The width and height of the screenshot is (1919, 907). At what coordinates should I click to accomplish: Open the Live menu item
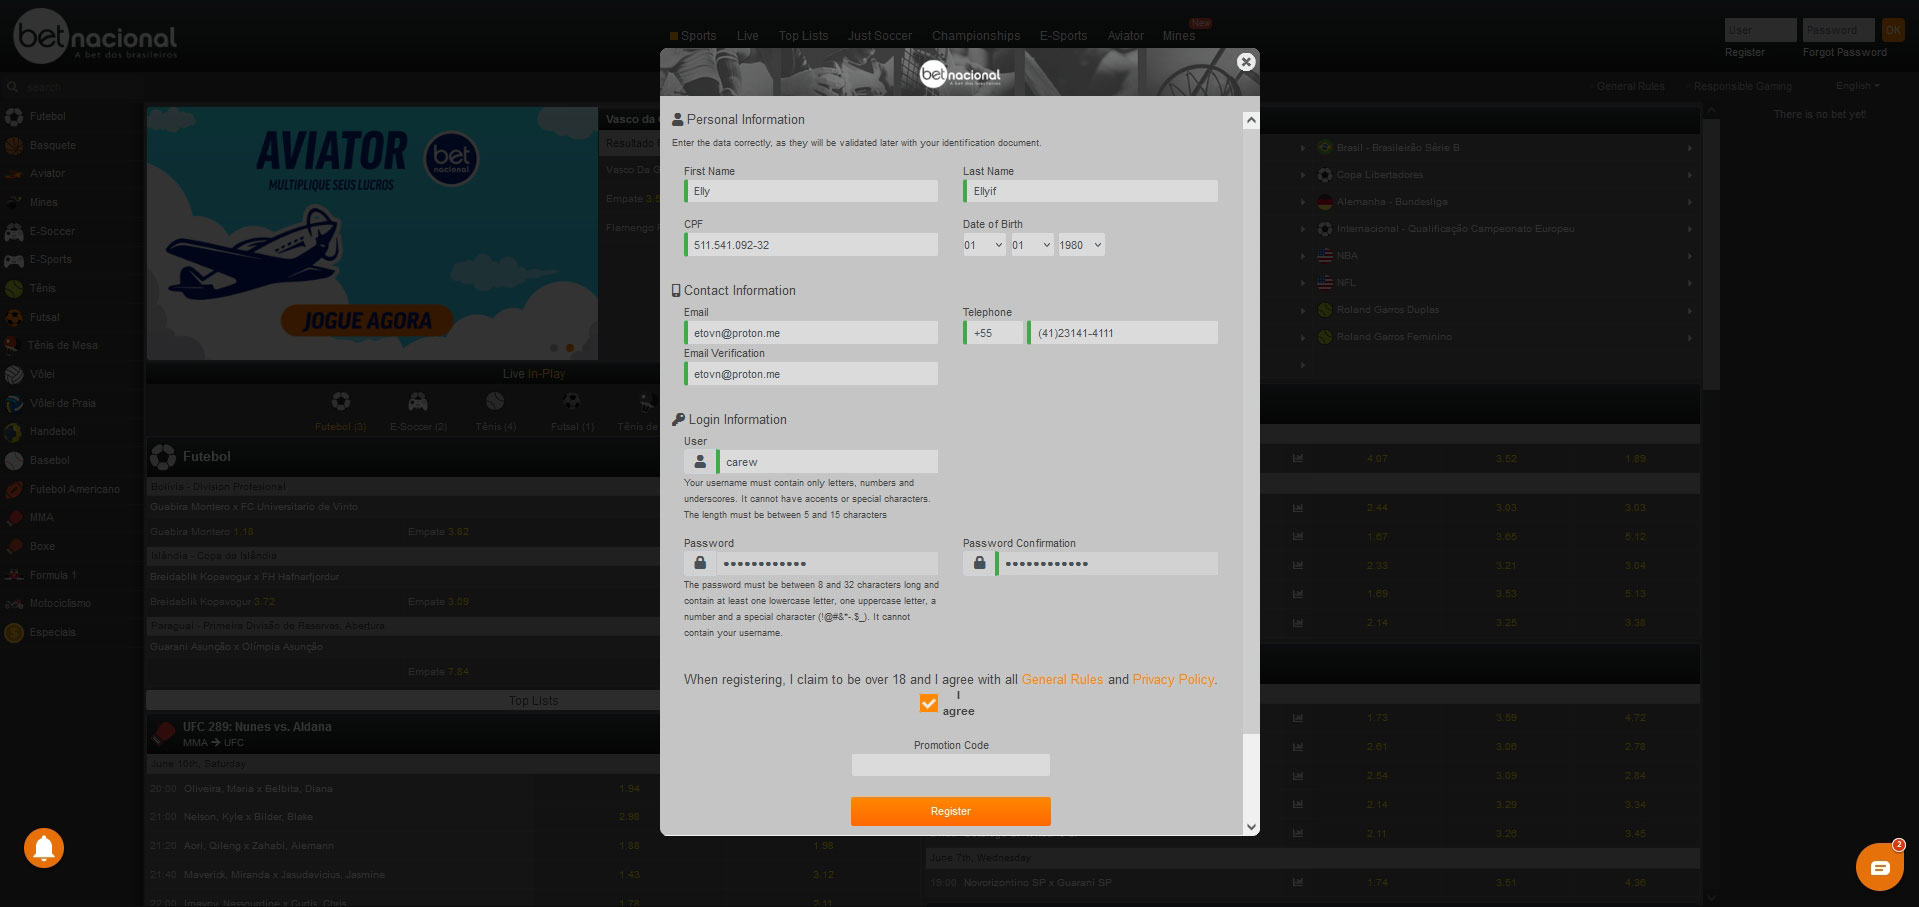click(747, 36)
